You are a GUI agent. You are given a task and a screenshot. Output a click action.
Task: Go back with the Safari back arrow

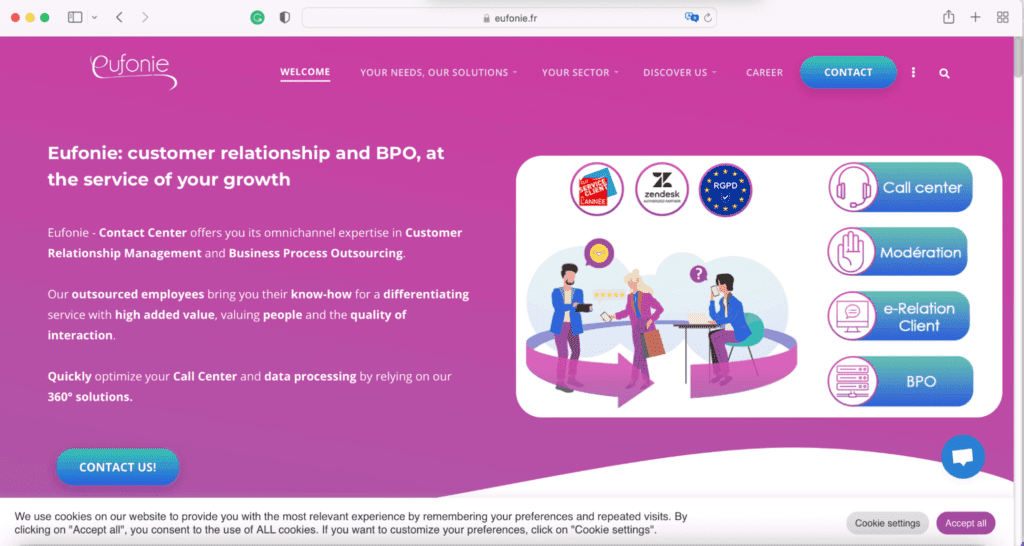[119, 18]
